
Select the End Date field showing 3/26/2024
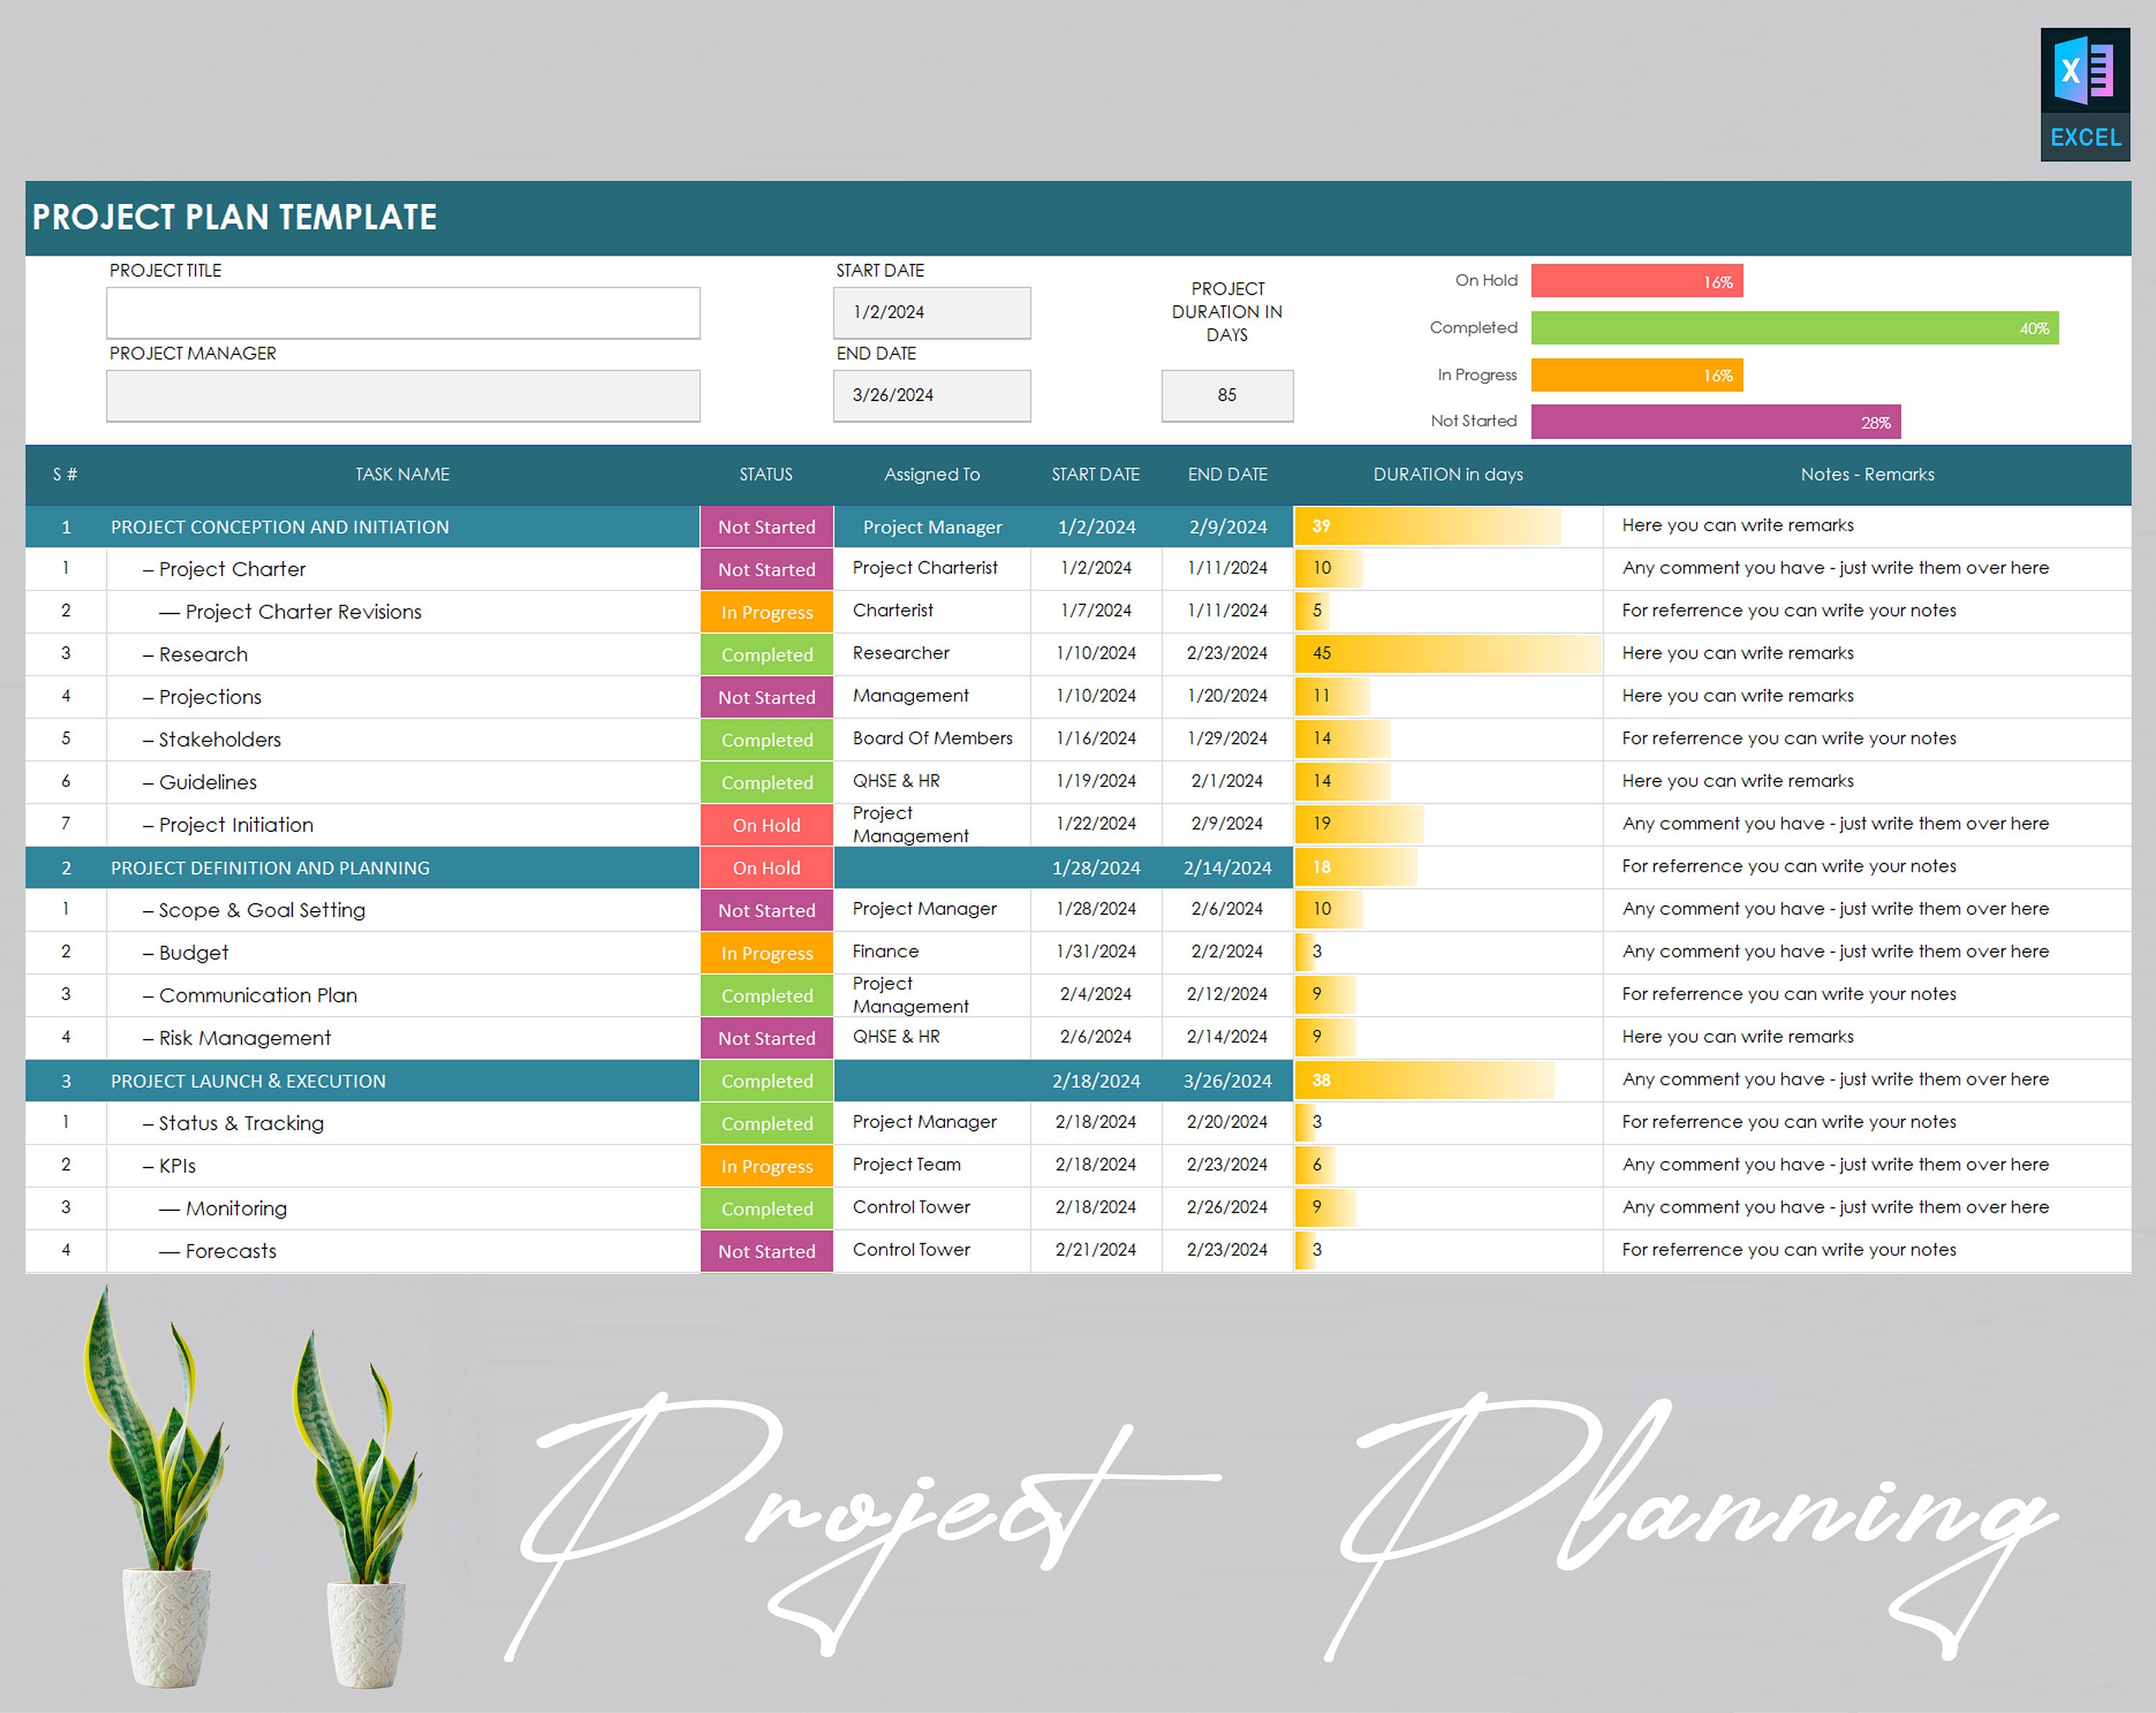(931, 395)
